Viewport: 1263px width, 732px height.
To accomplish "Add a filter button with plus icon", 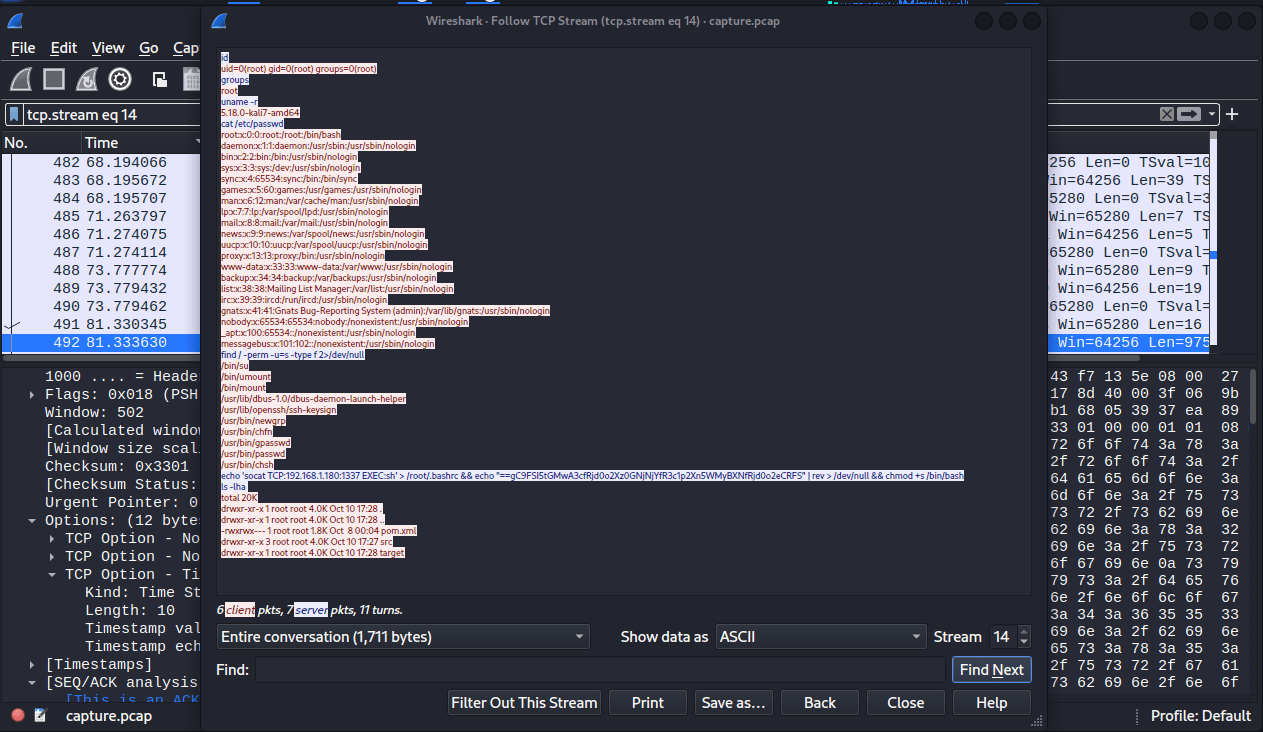I will point(1232,114).
